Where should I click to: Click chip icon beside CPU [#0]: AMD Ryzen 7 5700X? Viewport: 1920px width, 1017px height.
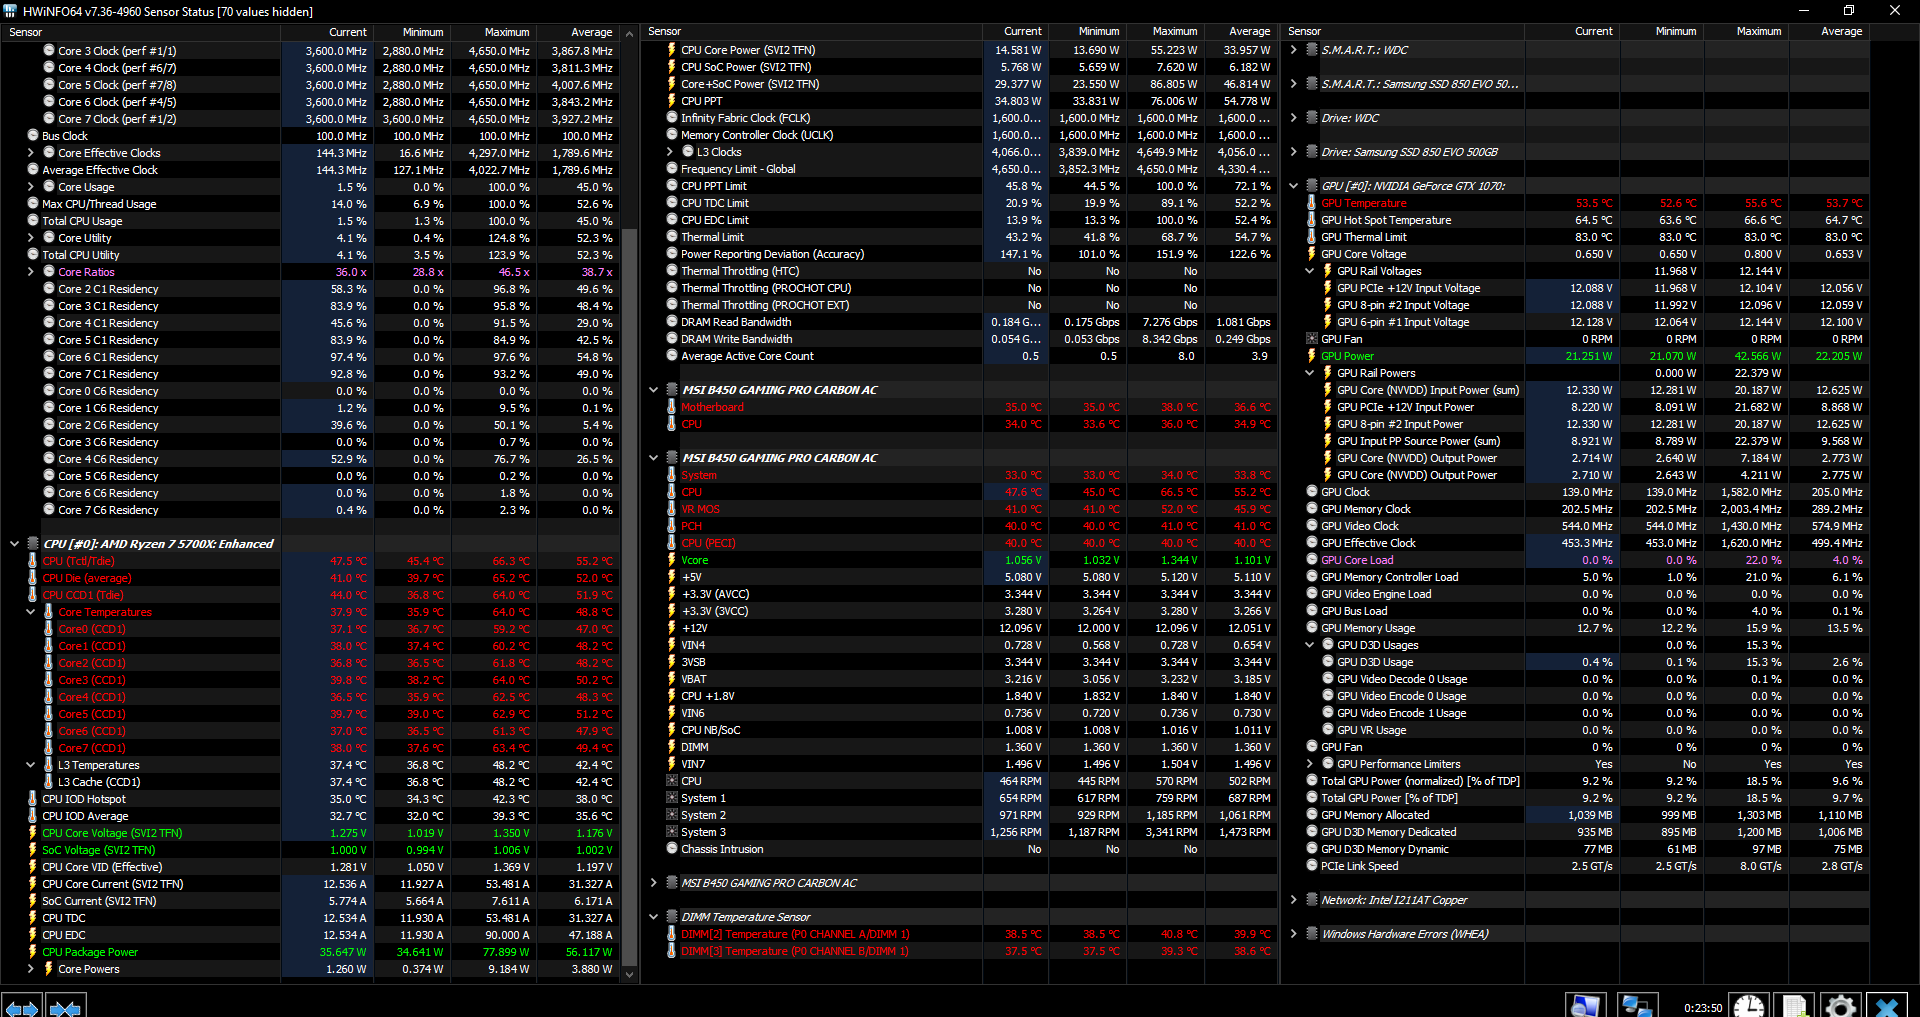click(33, 544)
